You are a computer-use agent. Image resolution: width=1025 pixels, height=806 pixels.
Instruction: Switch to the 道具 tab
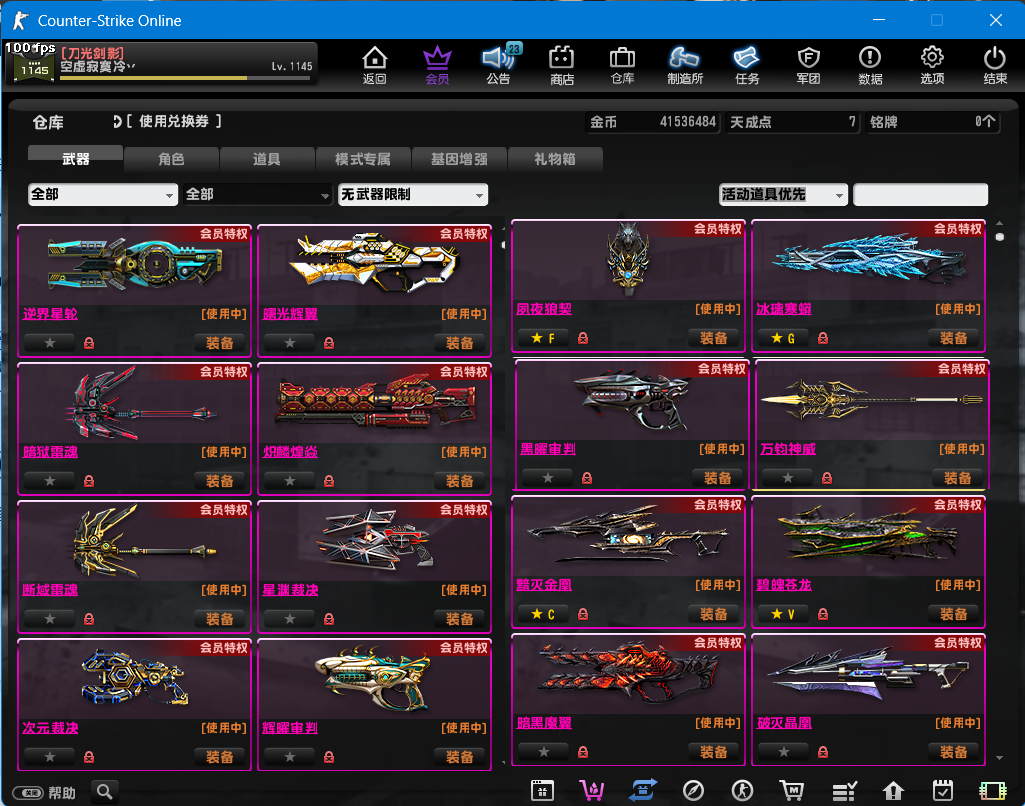point(267,159)
